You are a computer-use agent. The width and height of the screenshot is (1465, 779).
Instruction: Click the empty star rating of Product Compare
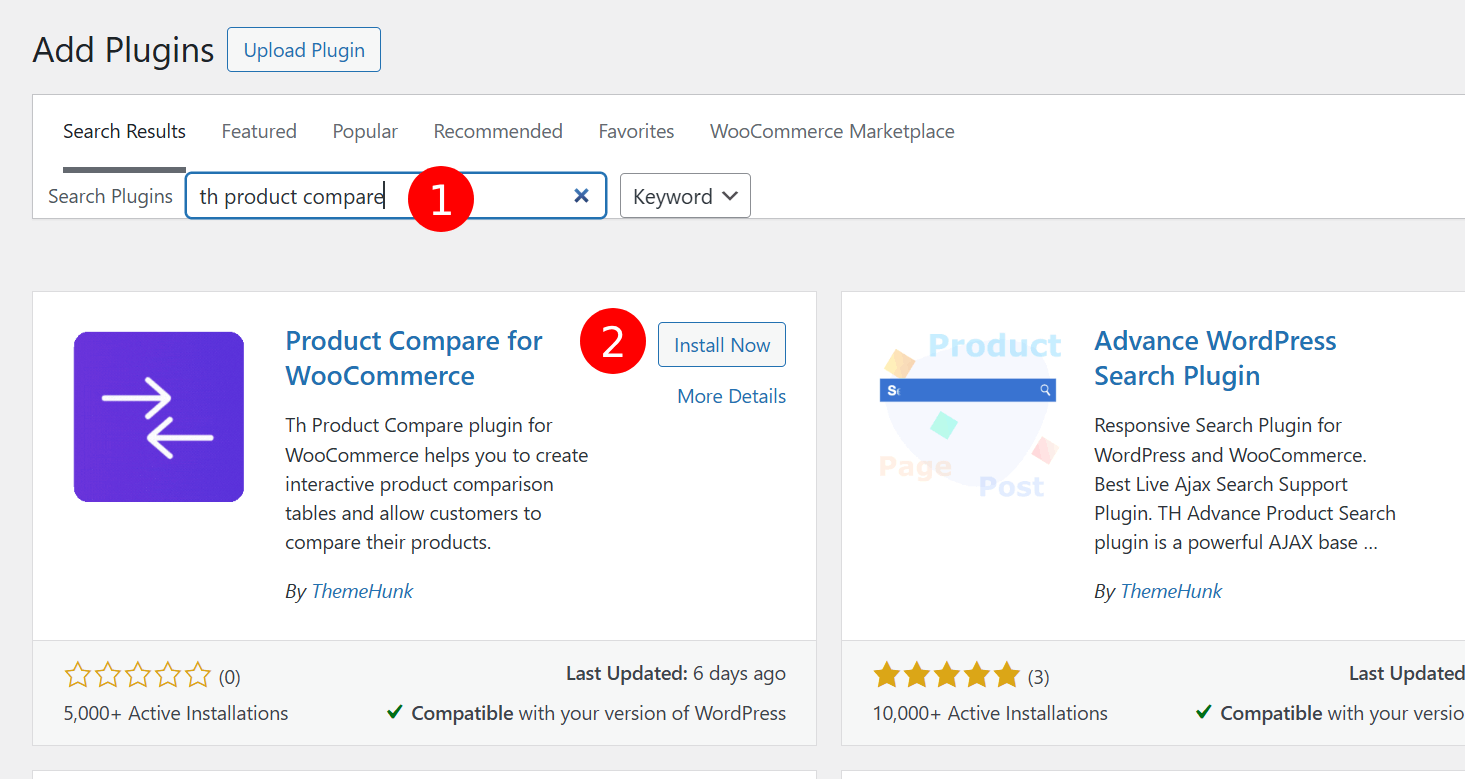138,676
